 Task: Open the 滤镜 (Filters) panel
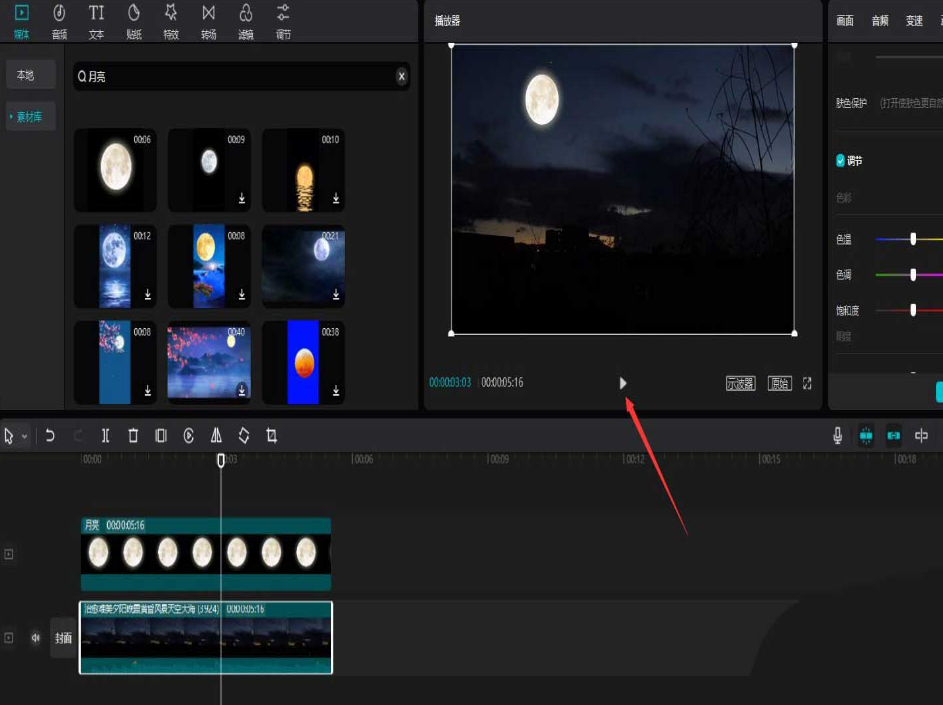click(x=246, y=20)
